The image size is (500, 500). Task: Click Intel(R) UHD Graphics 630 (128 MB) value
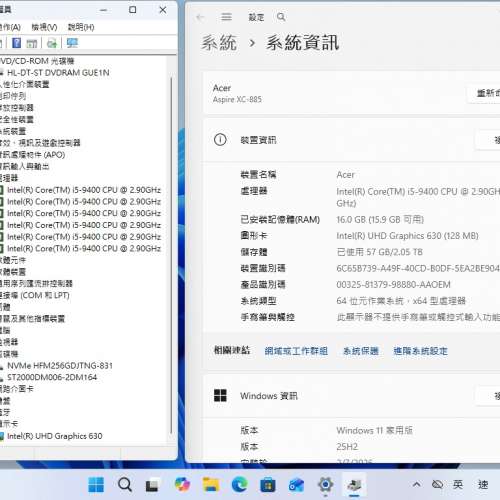[x=407, y=236]
